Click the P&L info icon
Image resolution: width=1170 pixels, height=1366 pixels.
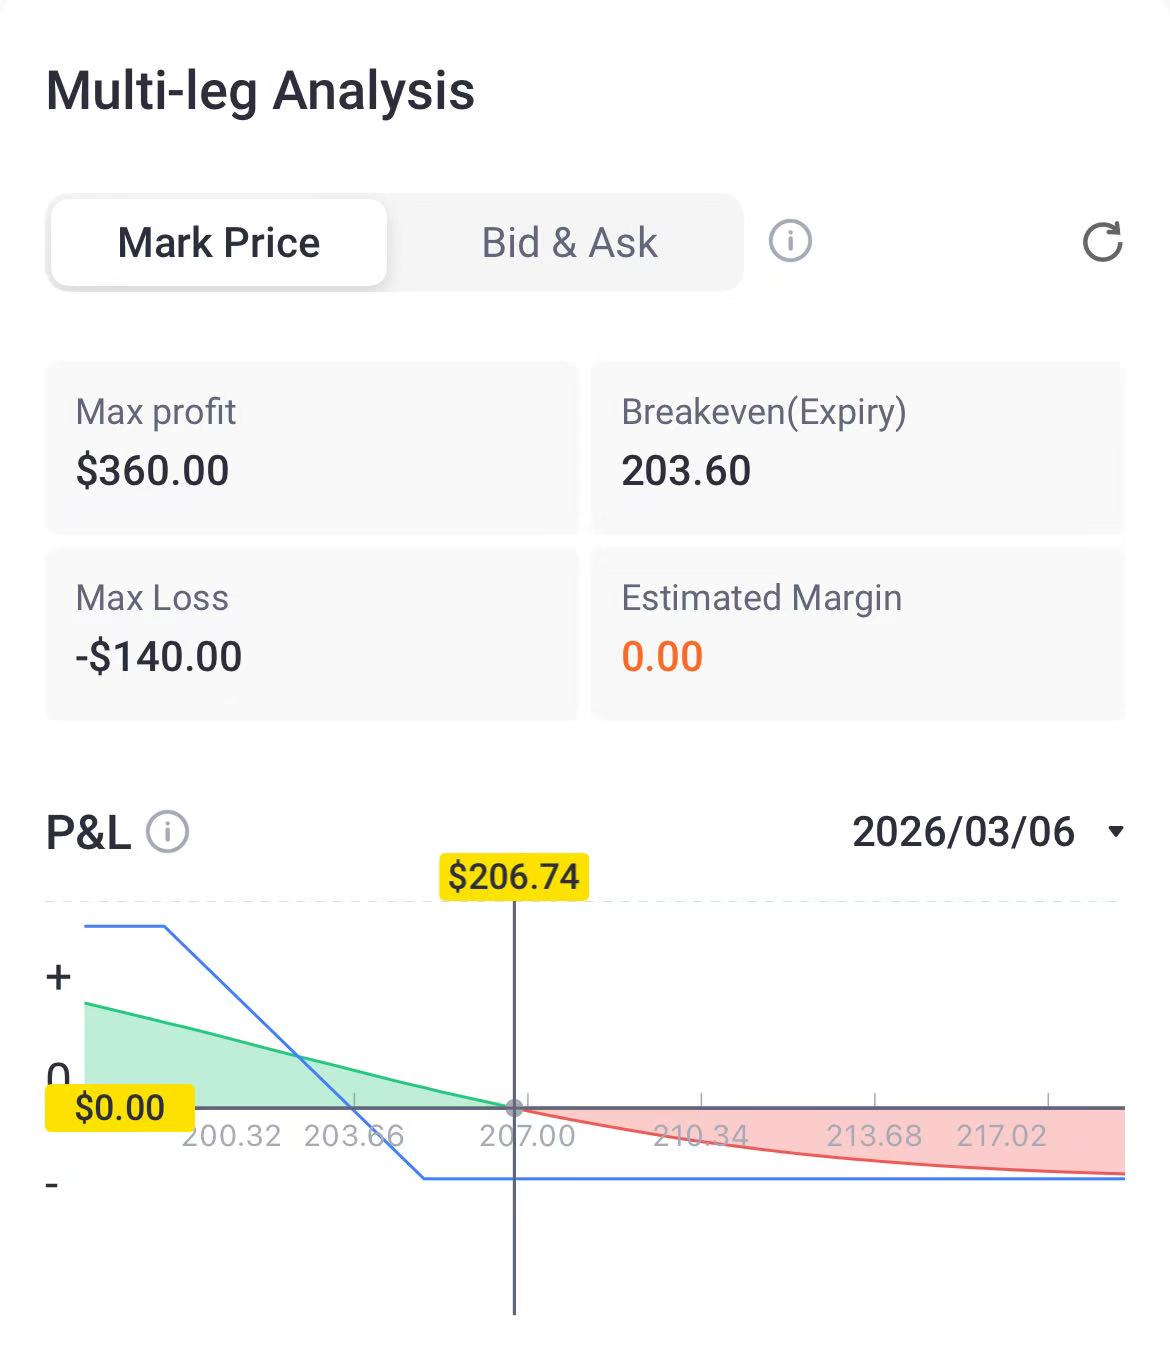click(x=168, y=832)
